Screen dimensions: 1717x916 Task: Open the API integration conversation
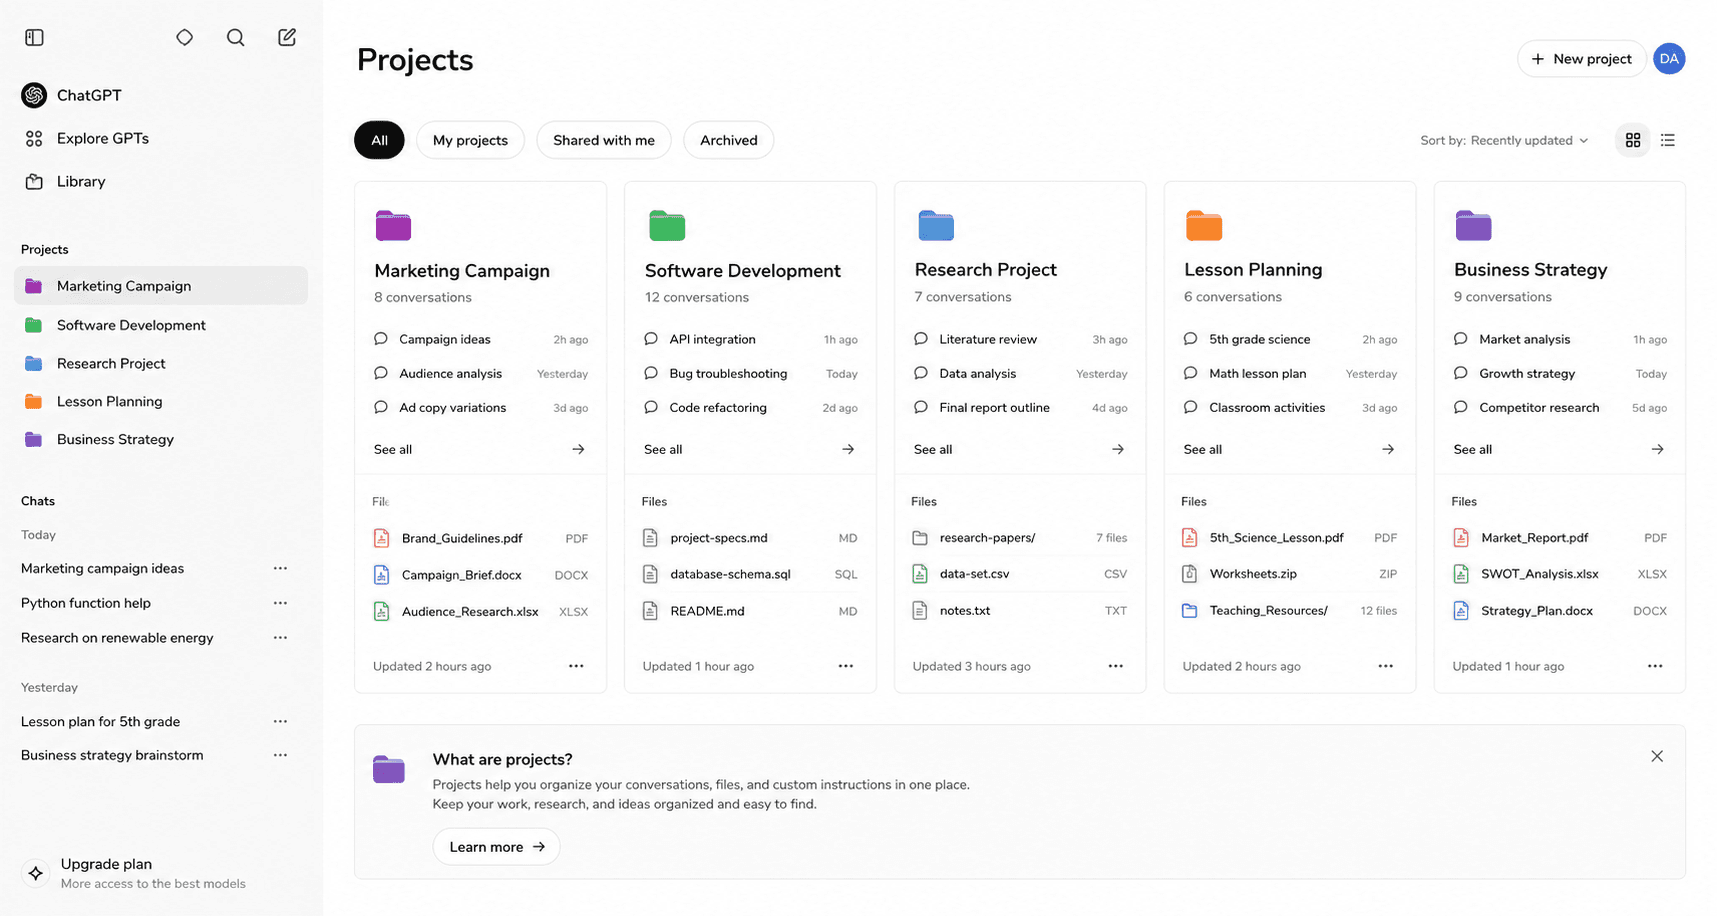750,339
